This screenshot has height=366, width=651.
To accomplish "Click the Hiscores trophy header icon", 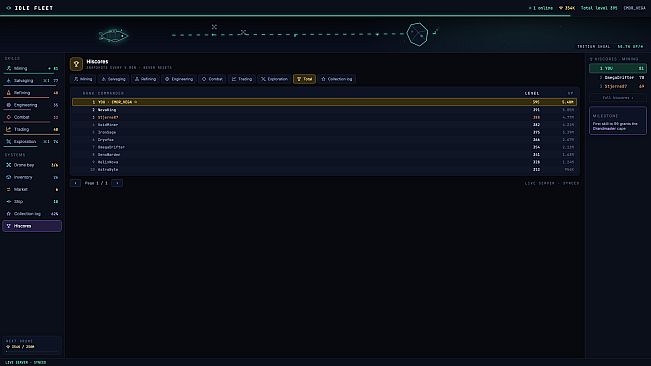I will [76, 64].
